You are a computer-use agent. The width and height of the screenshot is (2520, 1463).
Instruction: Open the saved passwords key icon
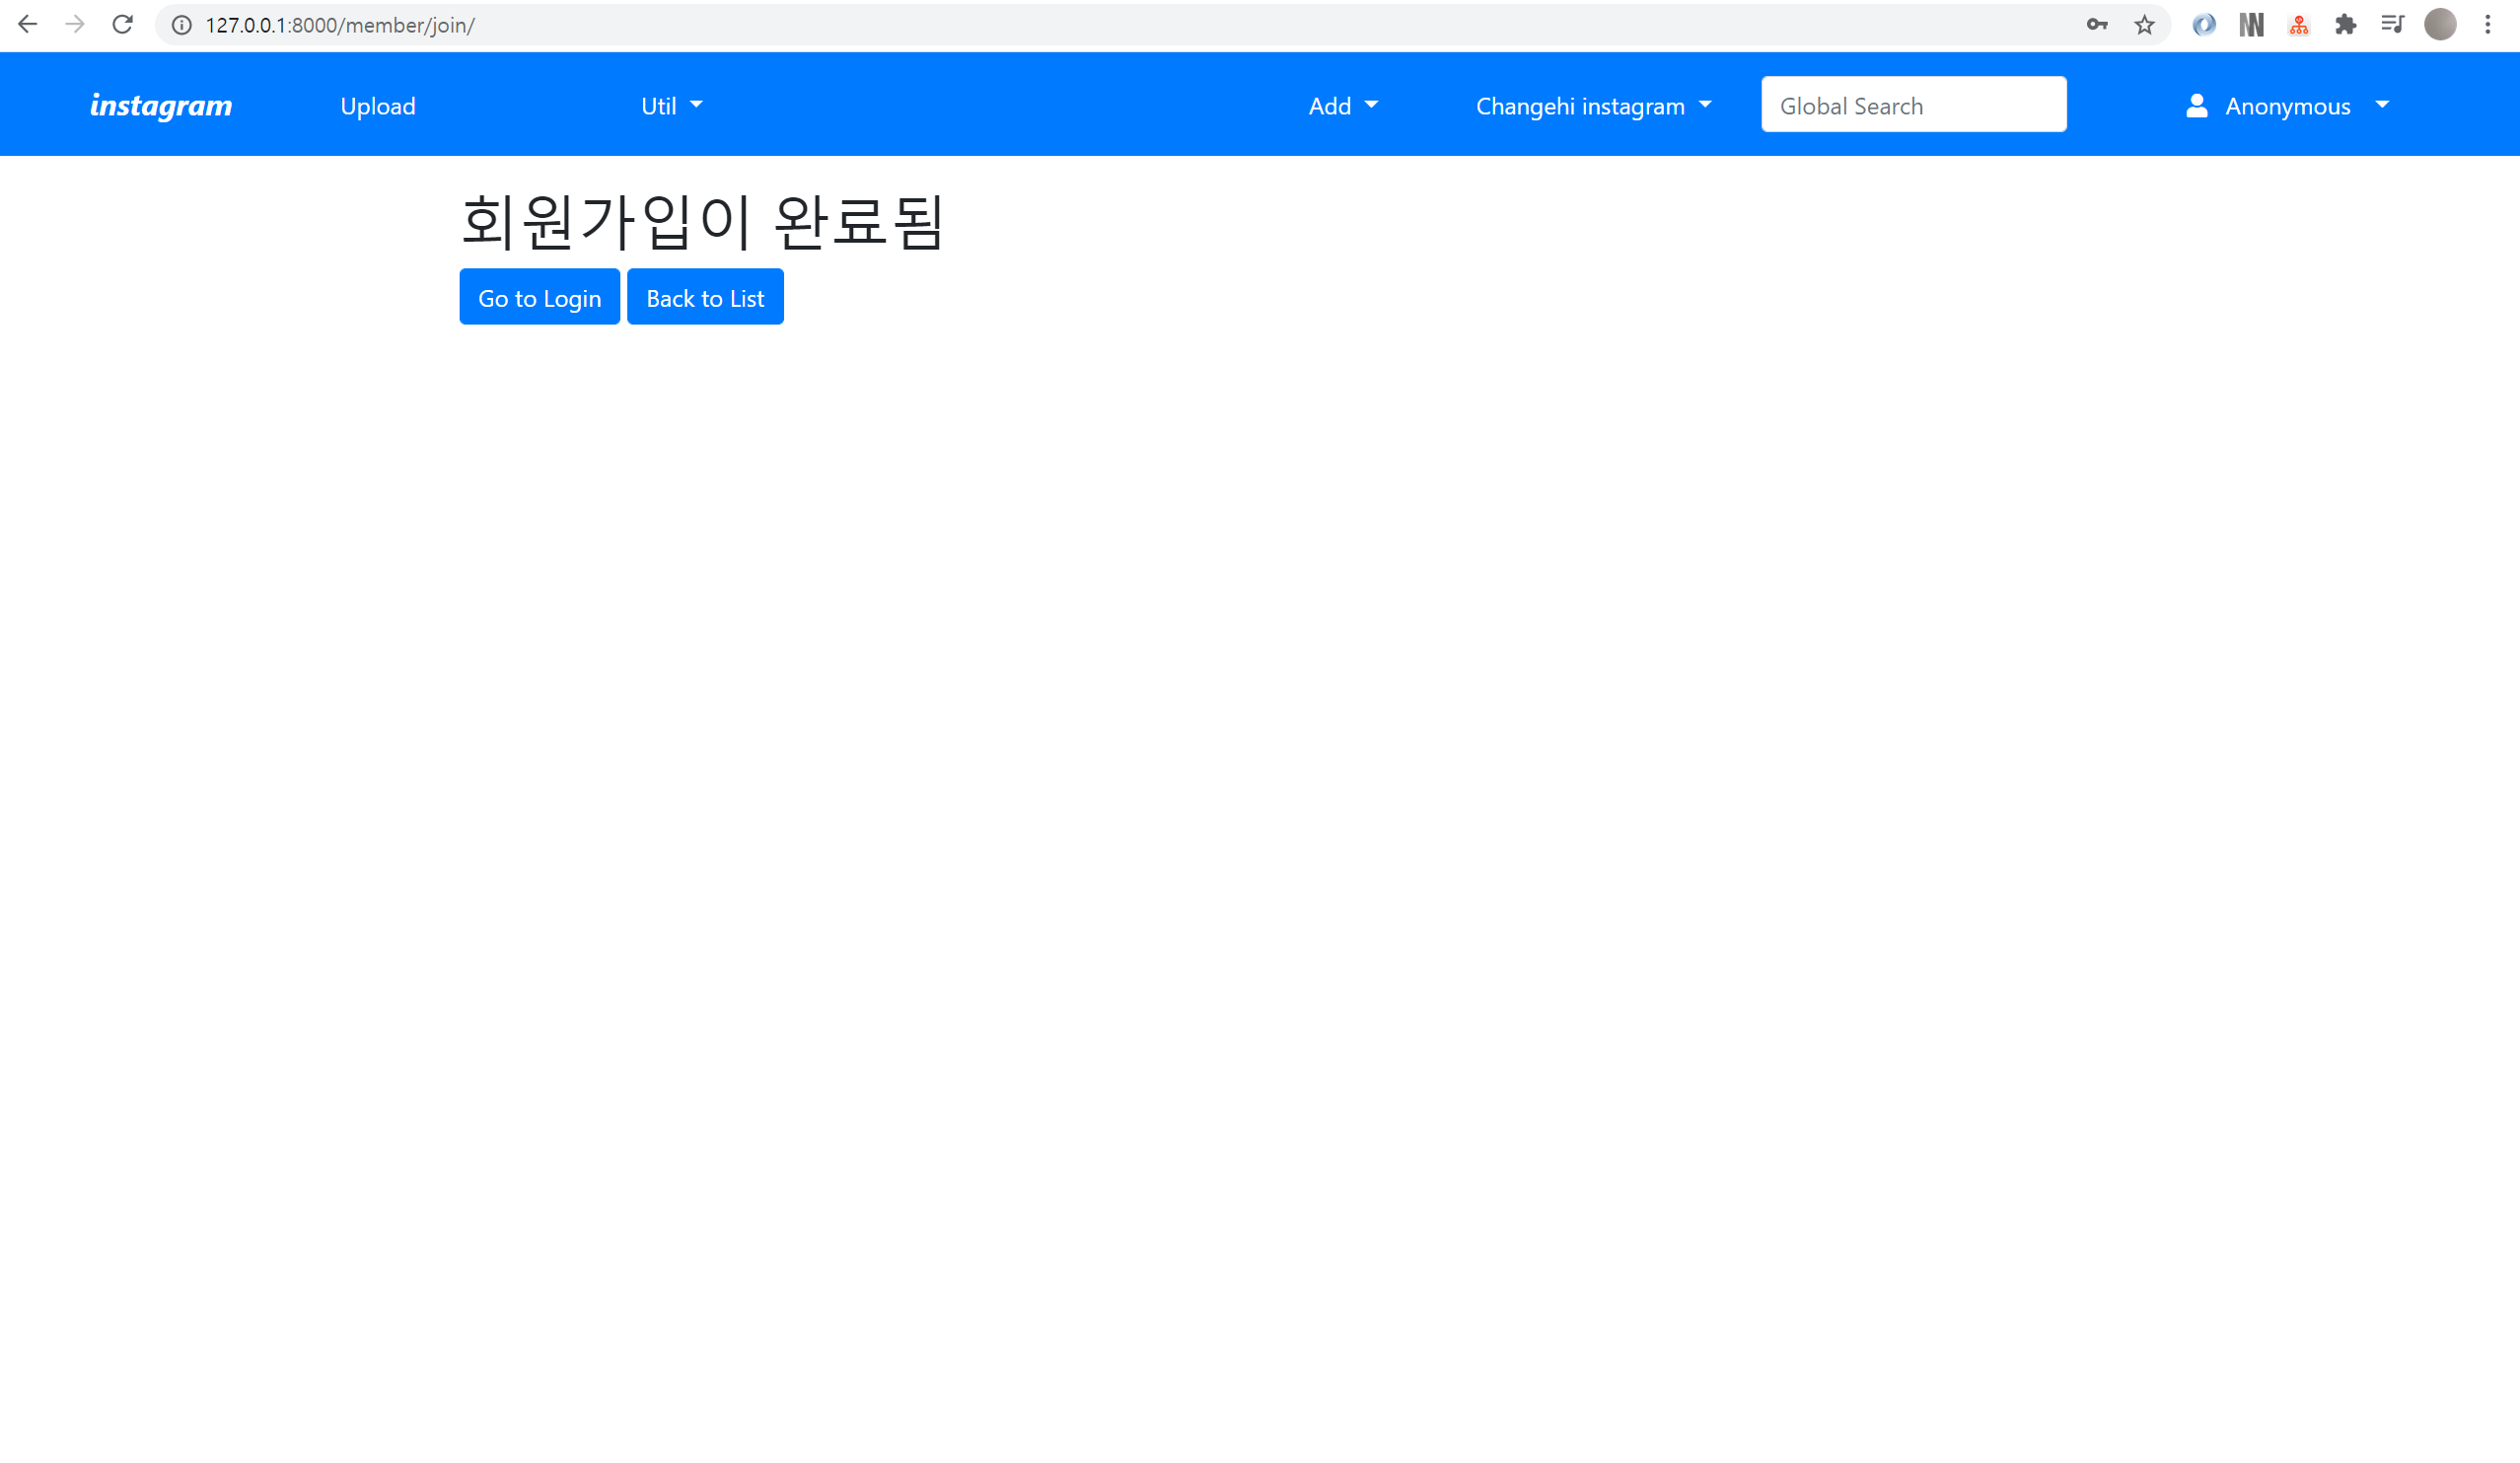[x=2096, y=25]
